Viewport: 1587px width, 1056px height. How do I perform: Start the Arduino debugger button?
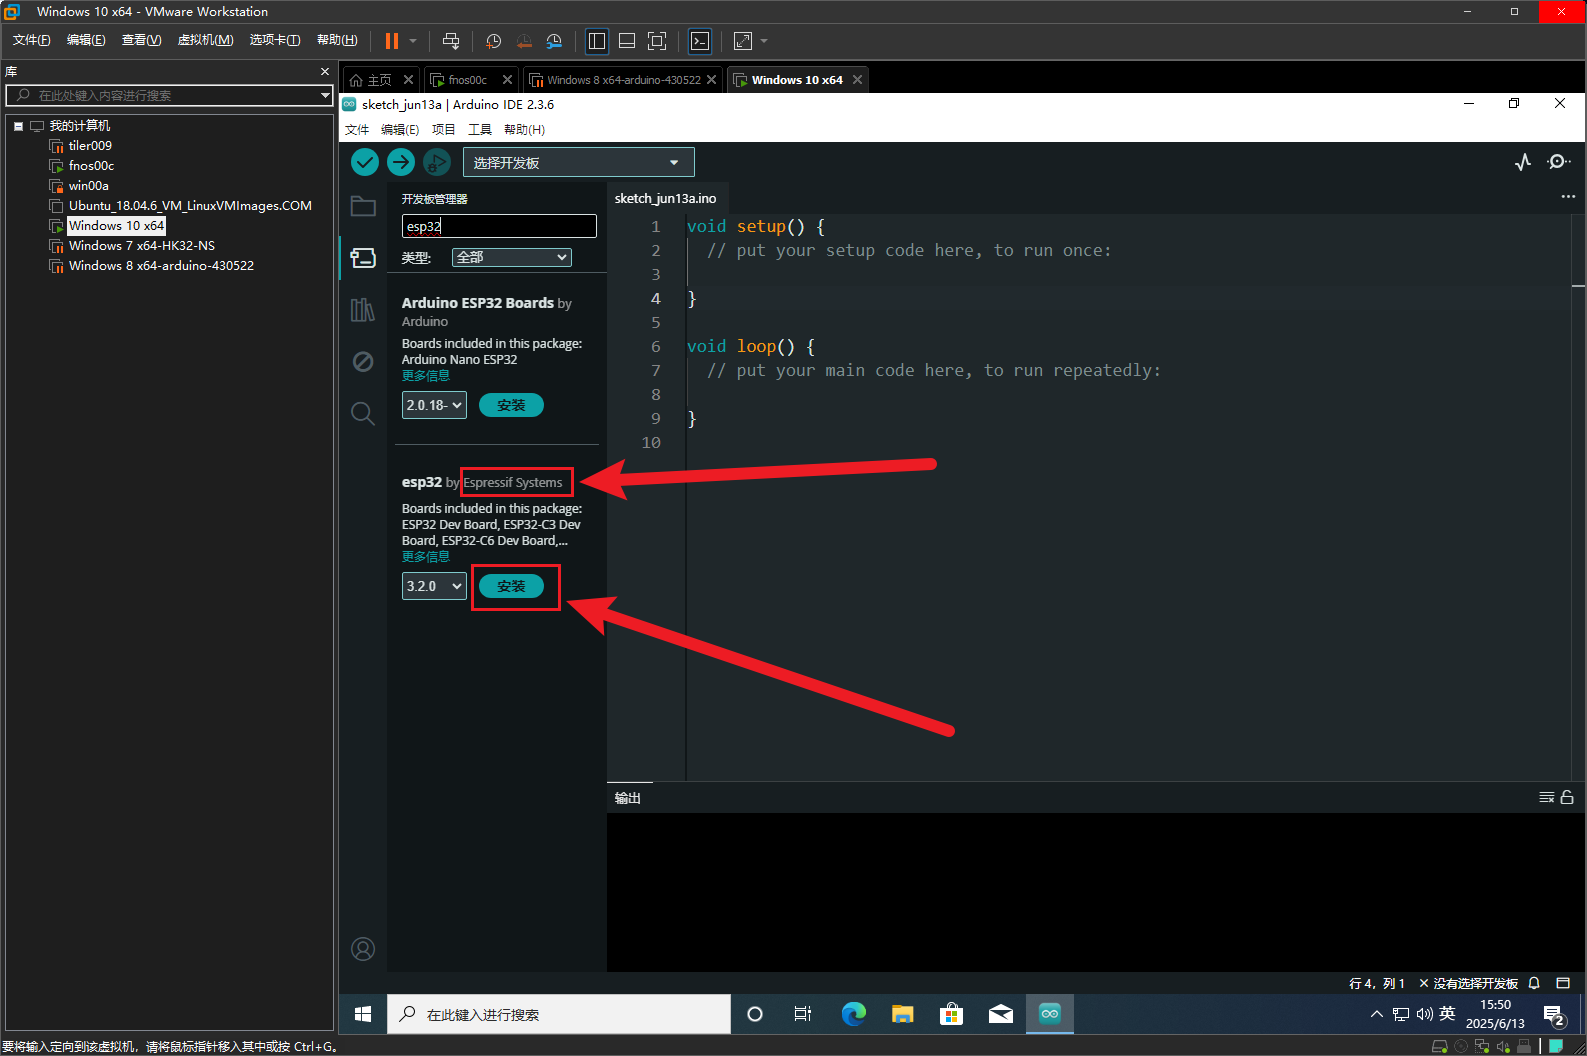(437, 162)
